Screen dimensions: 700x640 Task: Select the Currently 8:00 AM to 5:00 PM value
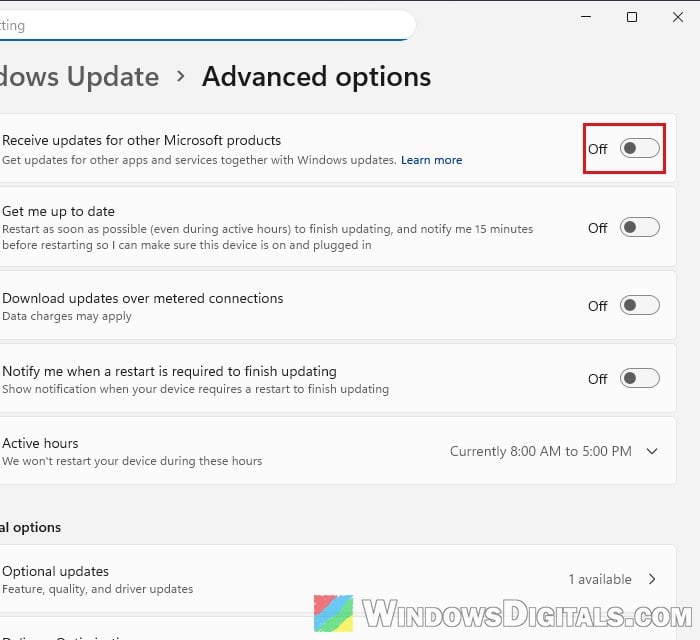[x=541, y=451]
